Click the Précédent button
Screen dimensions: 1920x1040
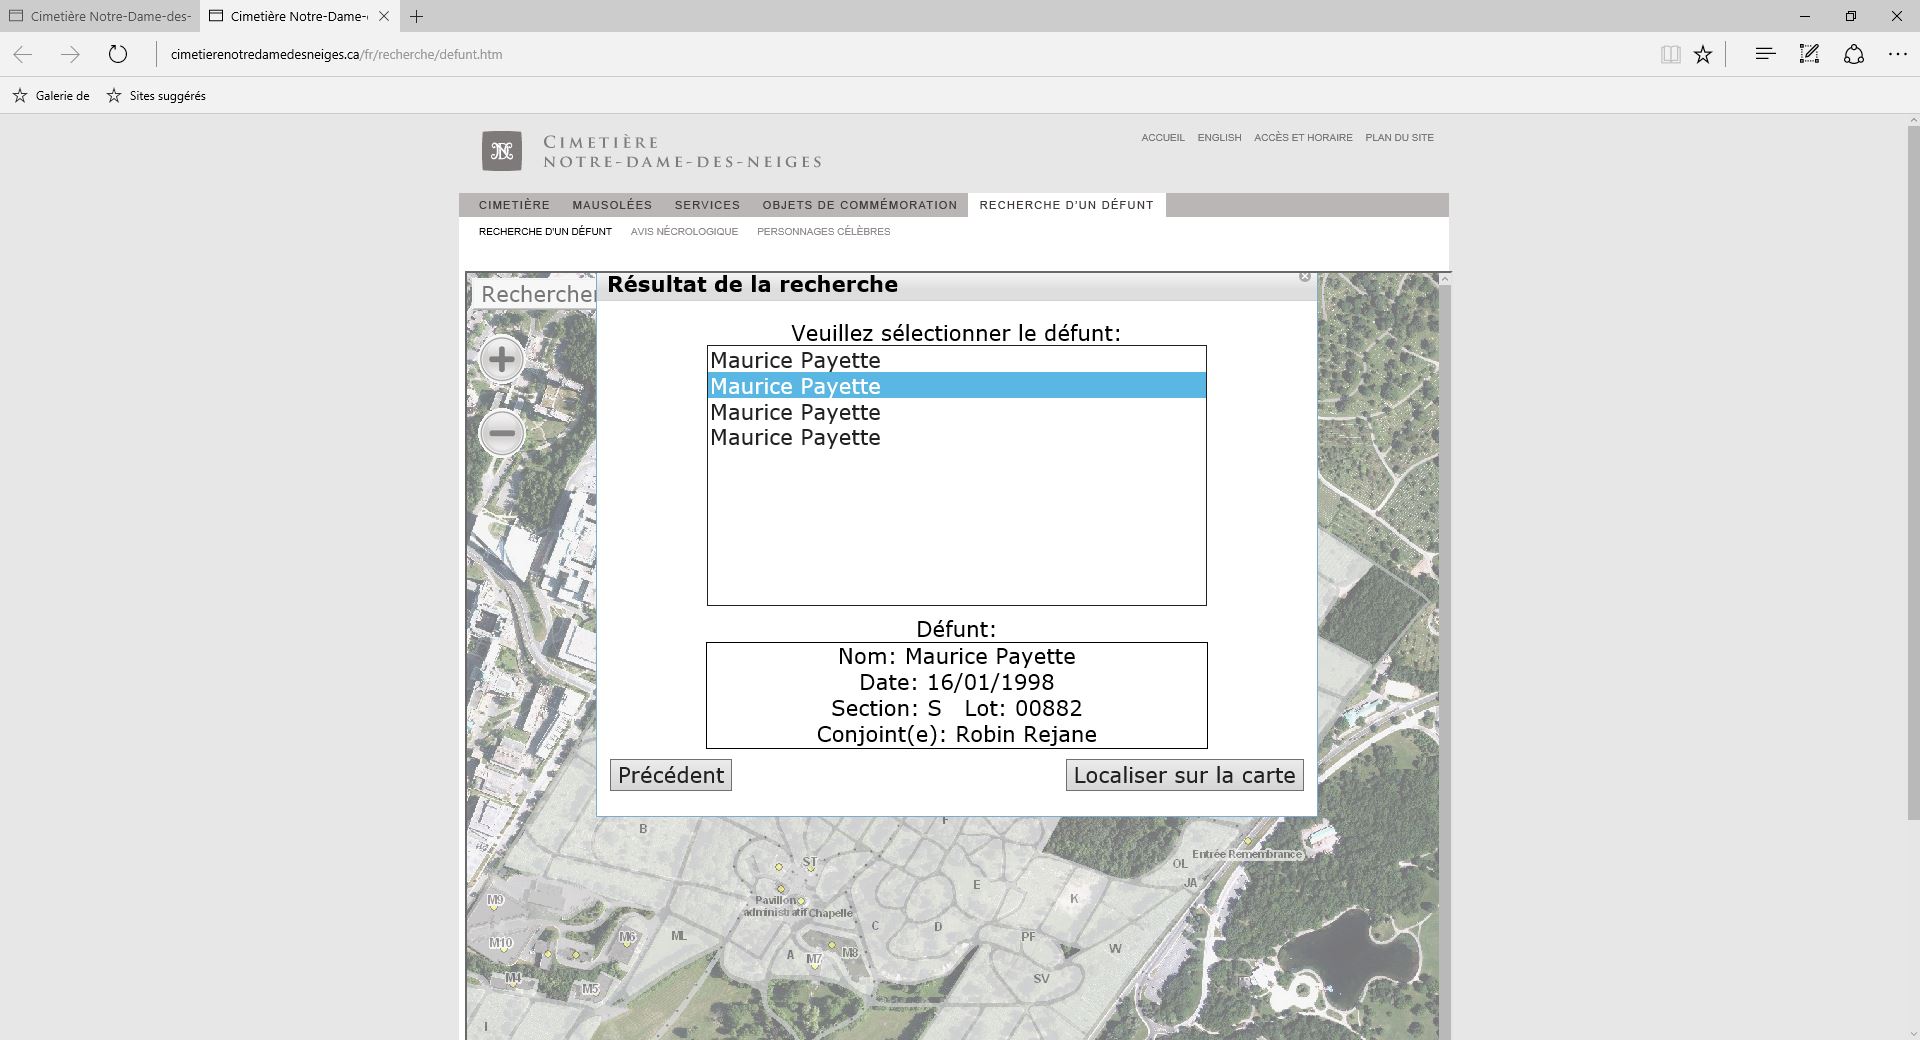[x=671, y=775]
